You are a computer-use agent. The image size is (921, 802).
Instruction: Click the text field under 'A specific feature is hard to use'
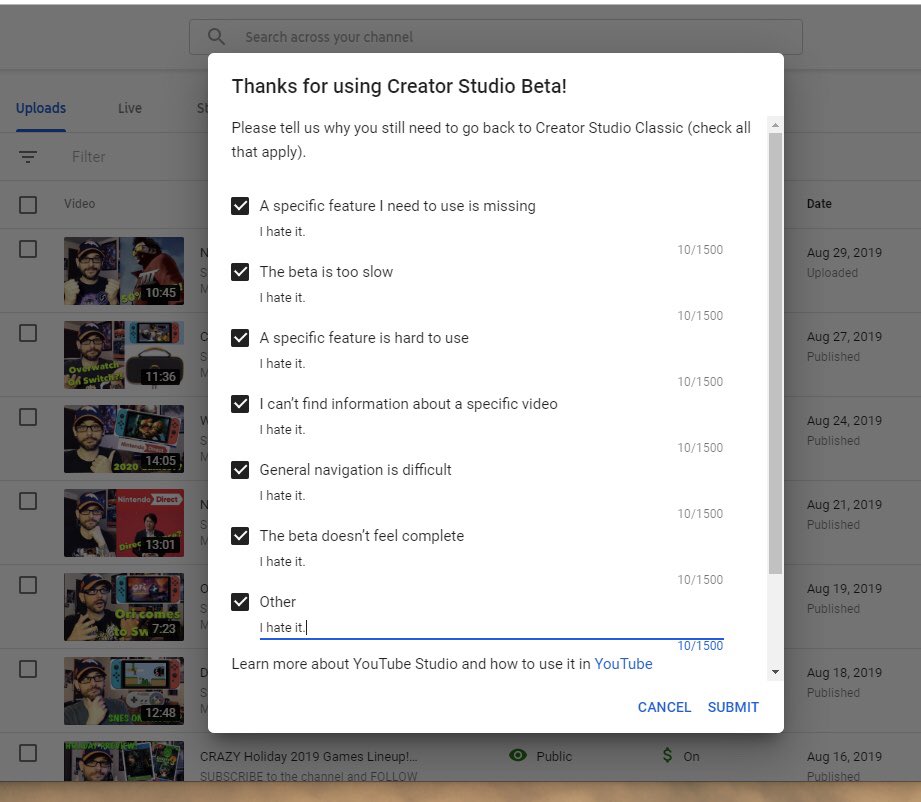click(x=492, y=363)
